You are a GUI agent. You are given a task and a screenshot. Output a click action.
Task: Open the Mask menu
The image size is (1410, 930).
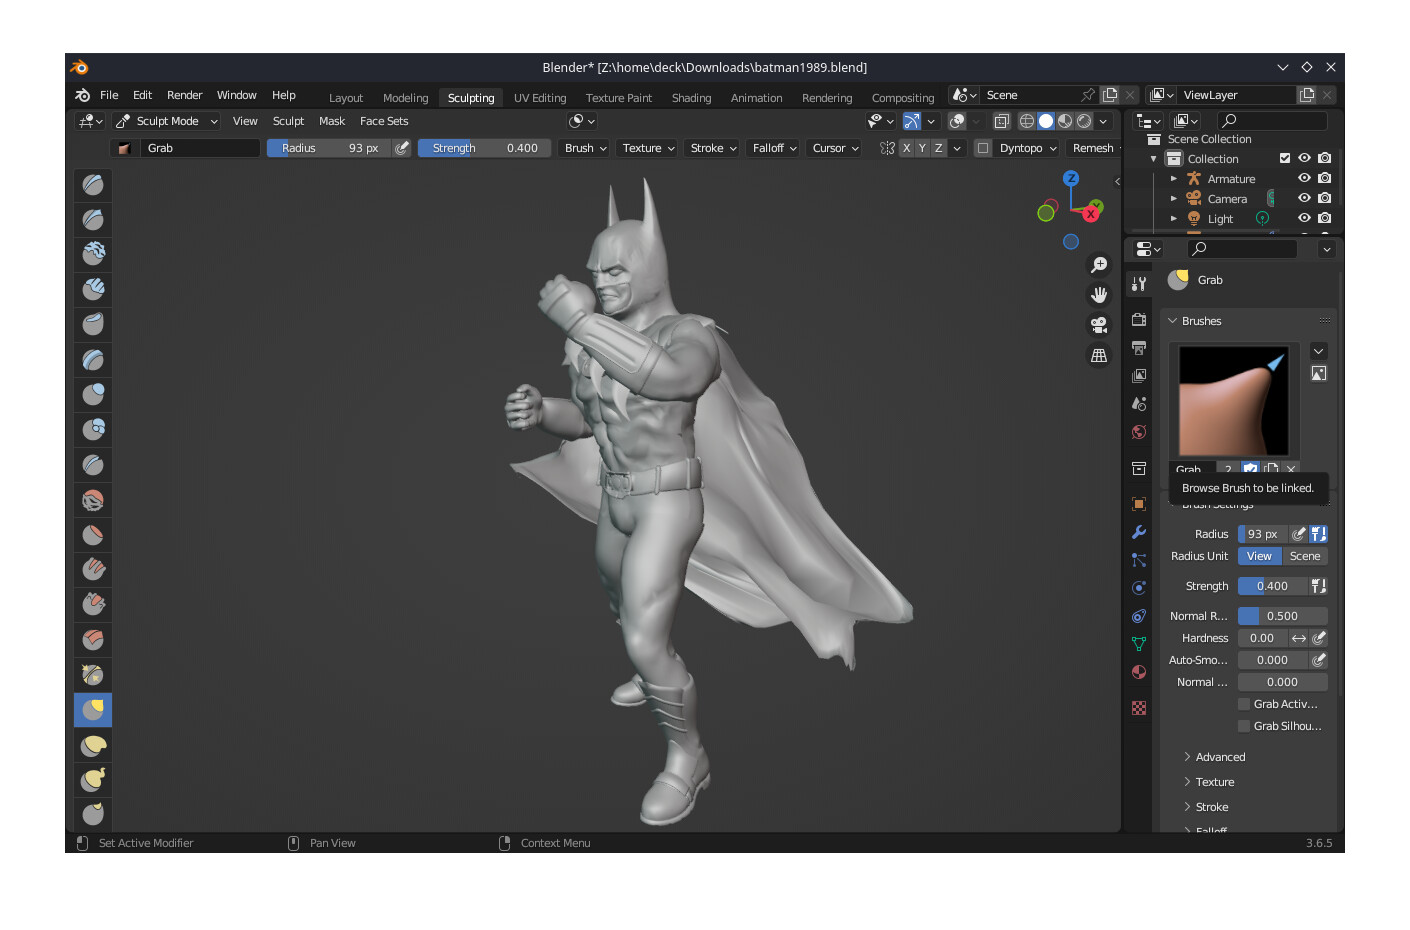tap(332, 121)
